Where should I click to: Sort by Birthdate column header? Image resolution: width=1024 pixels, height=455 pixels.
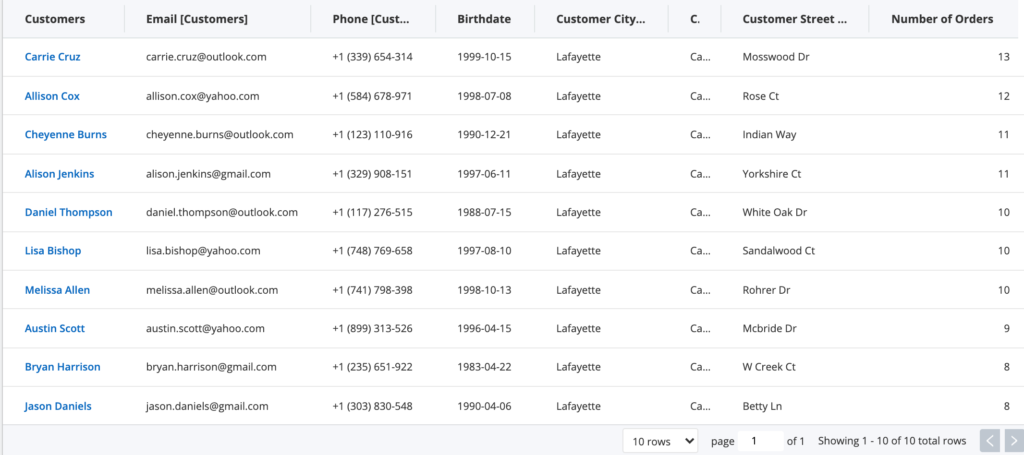tap(483, 19)
